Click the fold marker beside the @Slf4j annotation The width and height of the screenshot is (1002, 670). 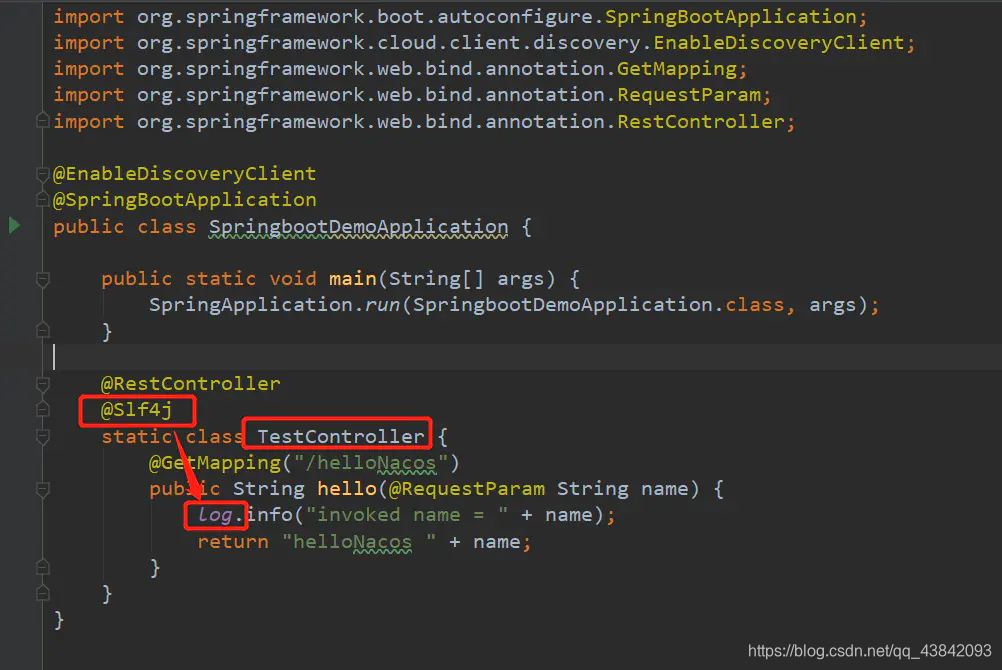43,409
